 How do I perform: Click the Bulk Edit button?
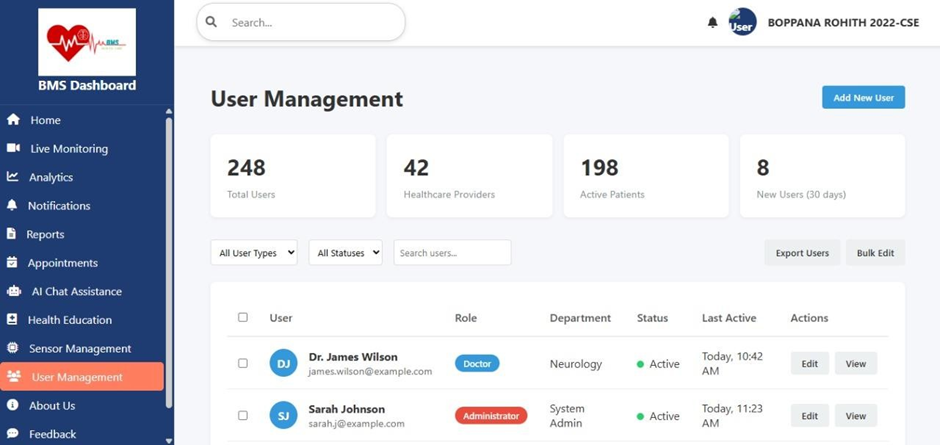pos(875,252)
